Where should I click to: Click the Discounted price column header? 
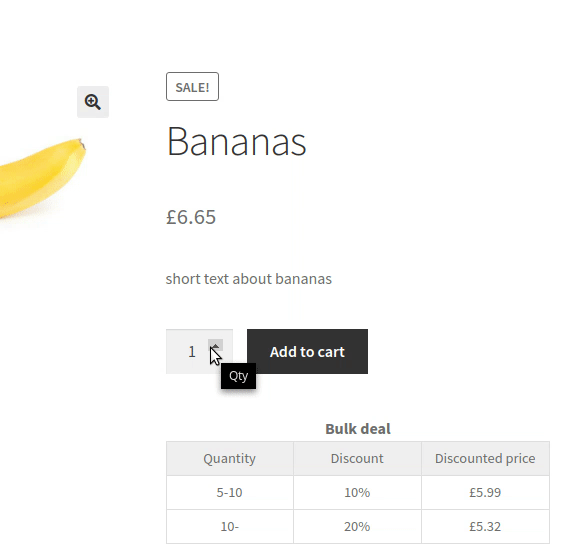click(485, 458)
